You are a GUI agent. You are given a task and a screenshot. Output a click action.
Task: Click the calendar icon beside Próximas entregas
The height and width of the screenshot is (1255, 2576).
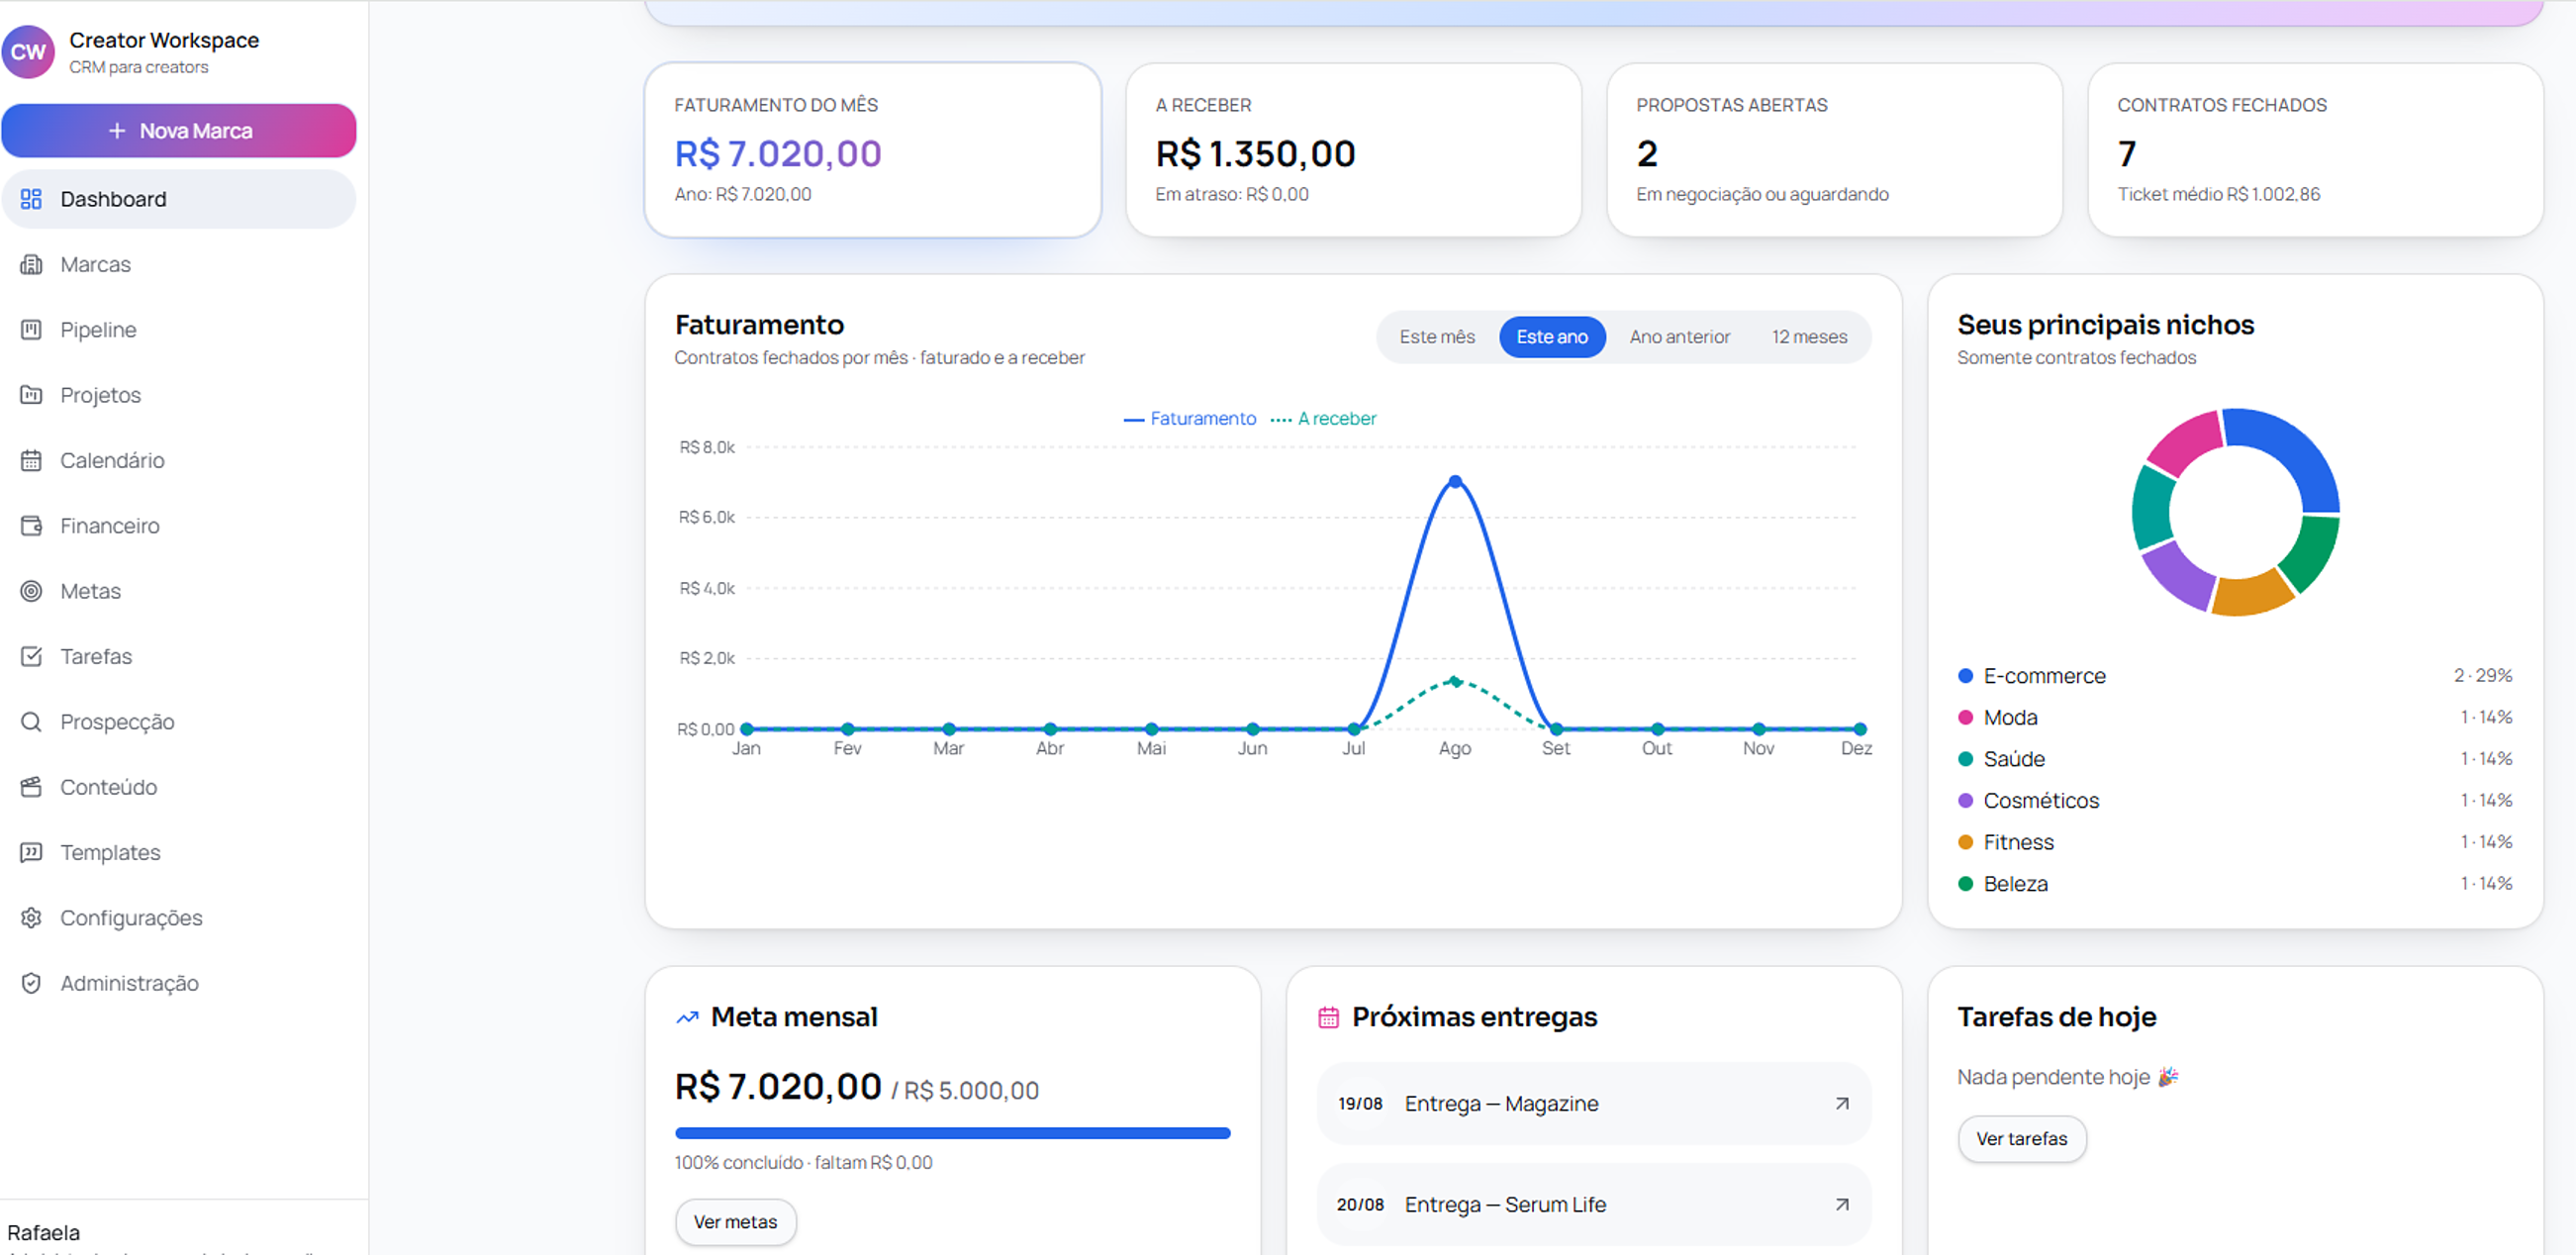click(x=1328, y=1017)
